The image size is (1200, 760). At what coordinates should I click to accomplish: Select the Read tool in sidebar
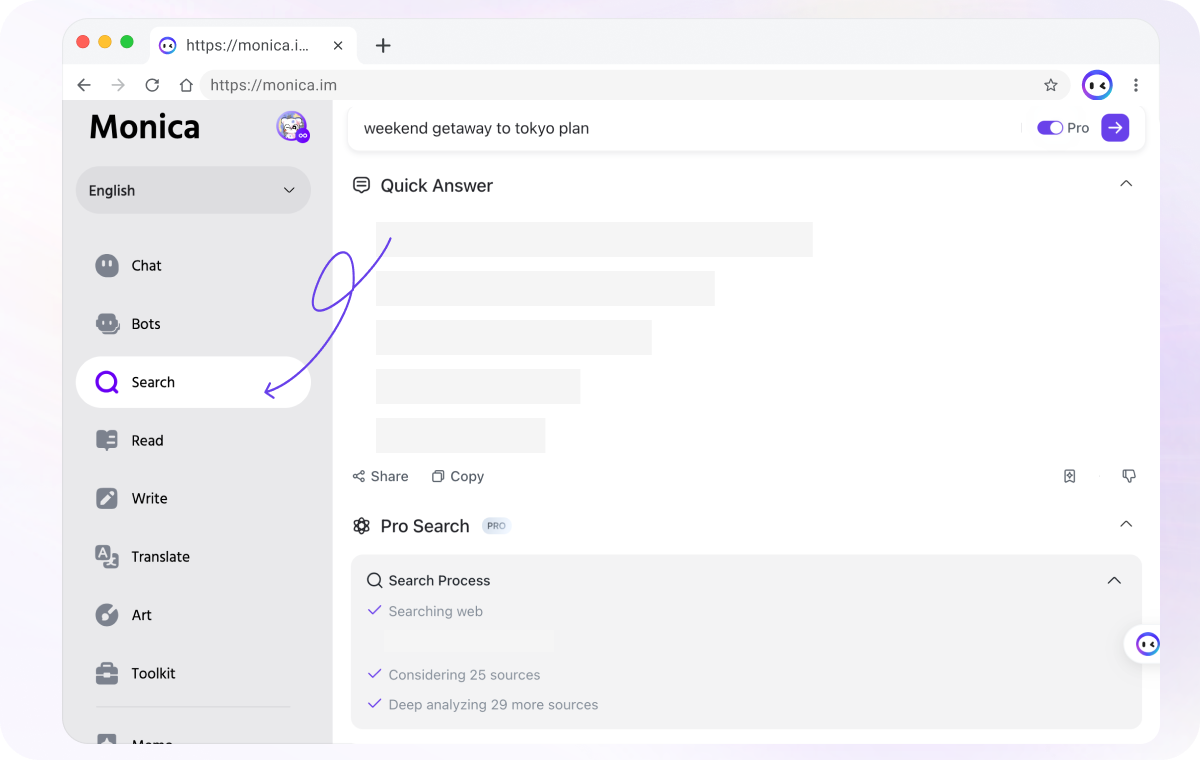click(x=146, y=441)
